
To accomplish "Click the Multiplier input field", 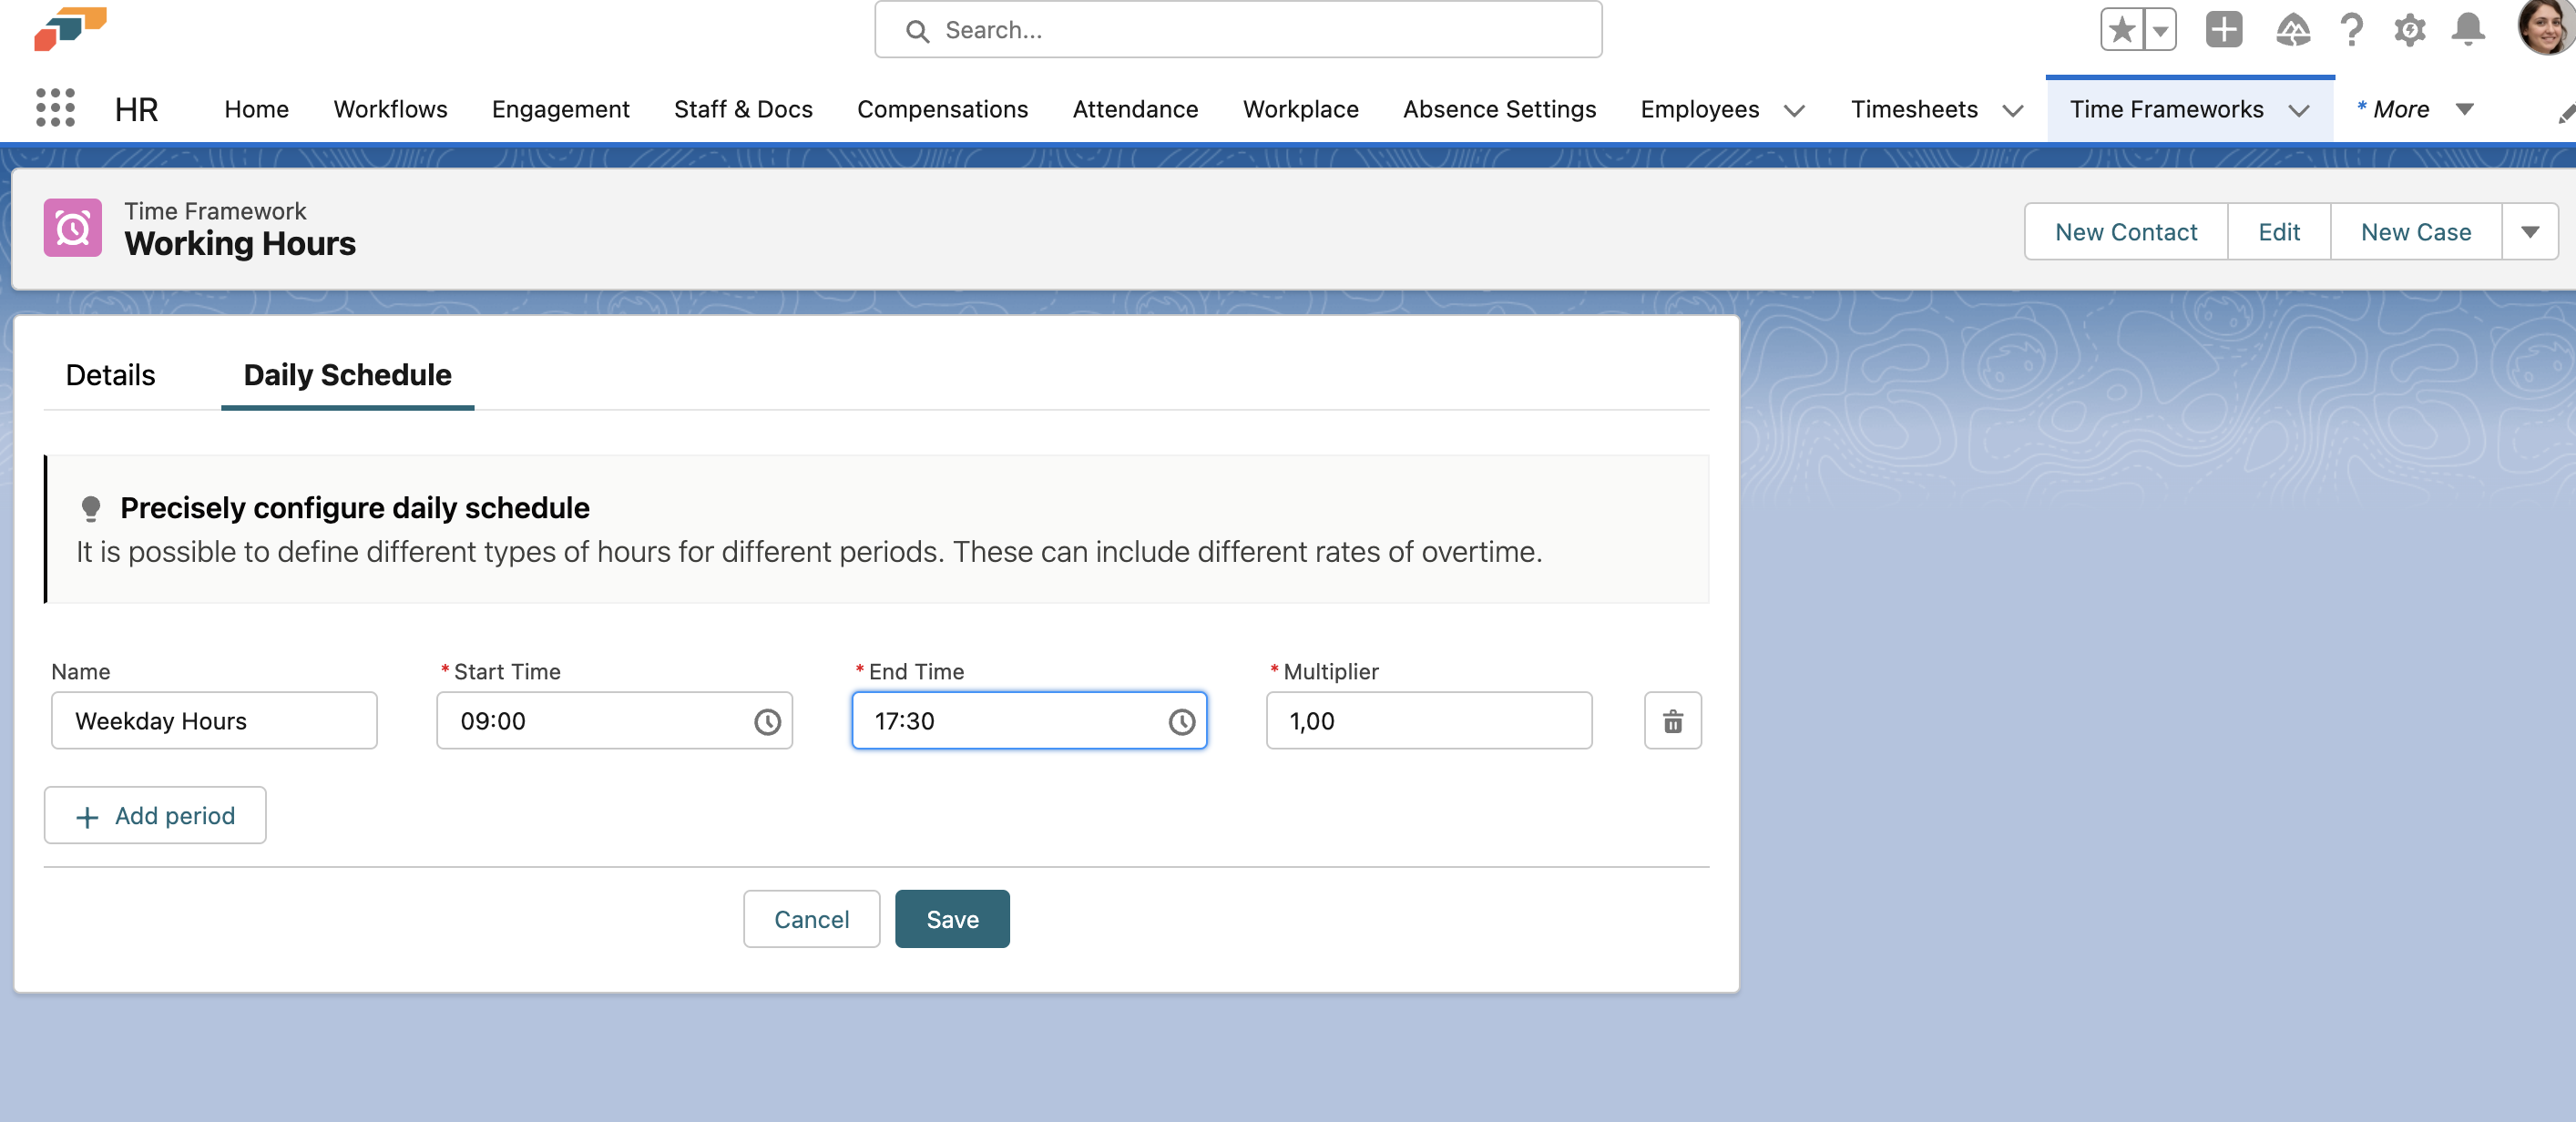I will (x=1428, y=721).
